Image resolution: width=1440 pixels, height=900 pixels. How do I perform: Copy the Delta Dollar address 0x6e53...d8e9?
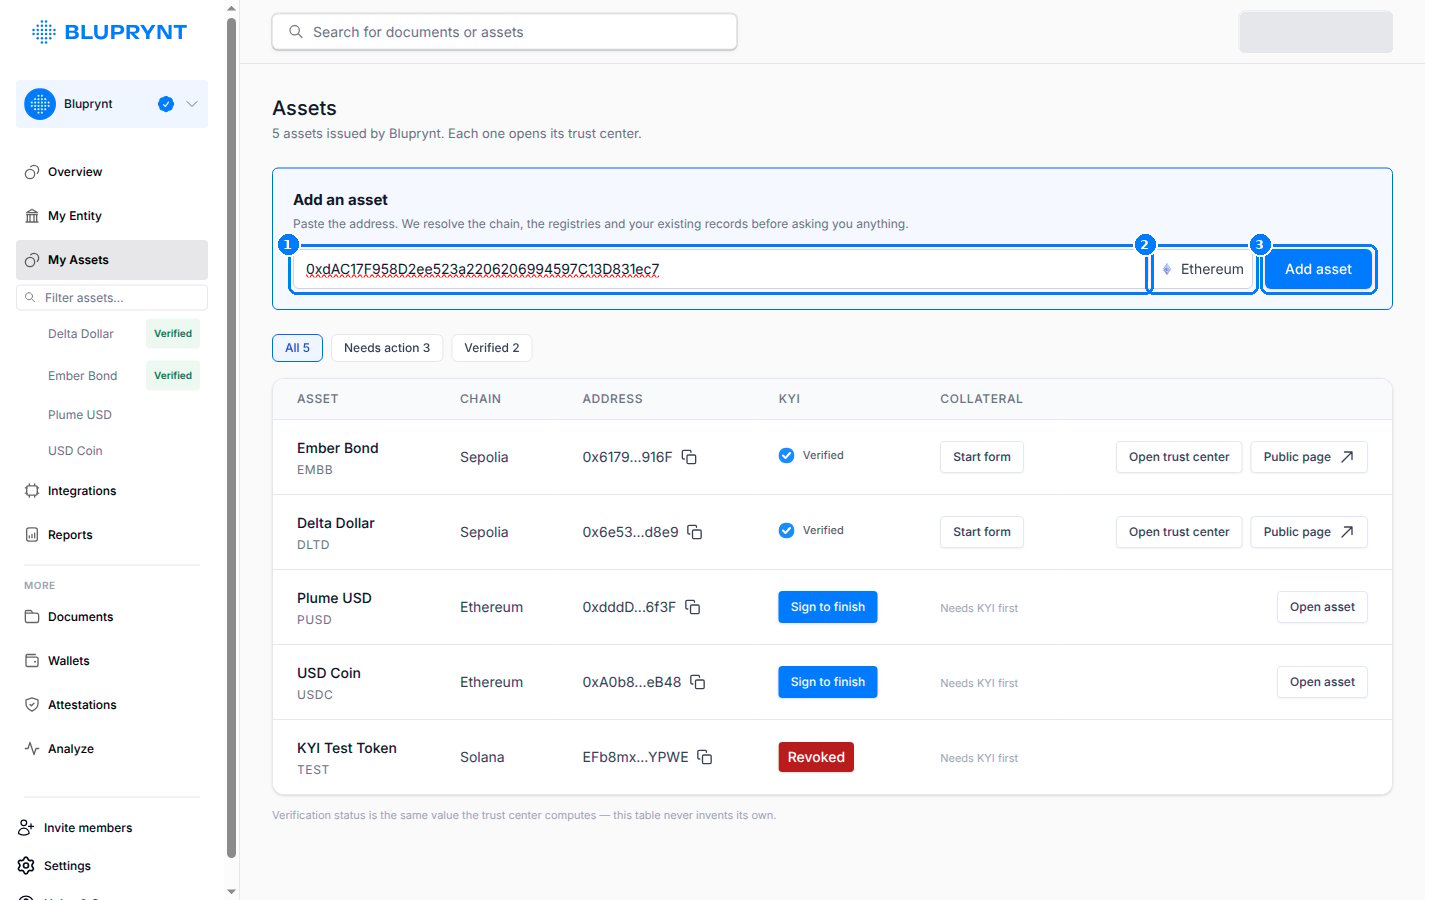coord(695,532)
